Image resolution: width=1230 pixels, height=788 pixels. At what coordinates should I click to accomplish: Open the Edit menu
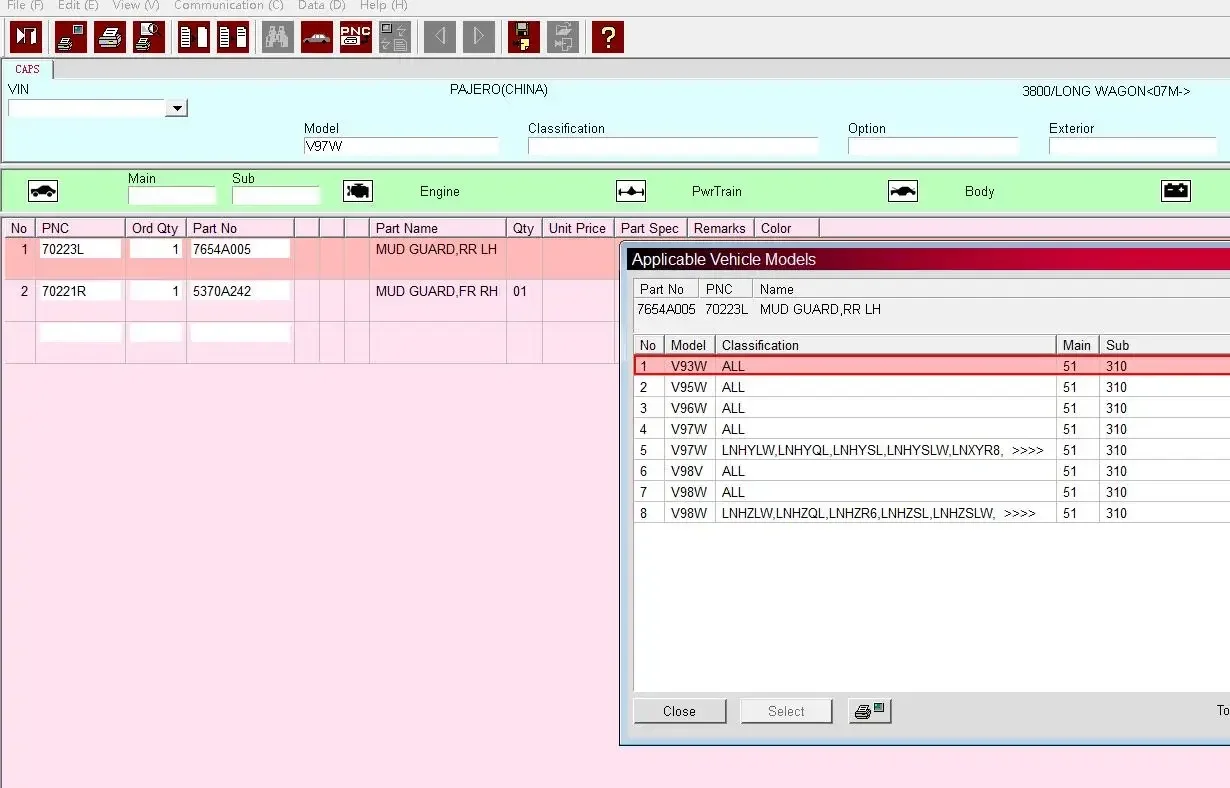pos(78,5)
